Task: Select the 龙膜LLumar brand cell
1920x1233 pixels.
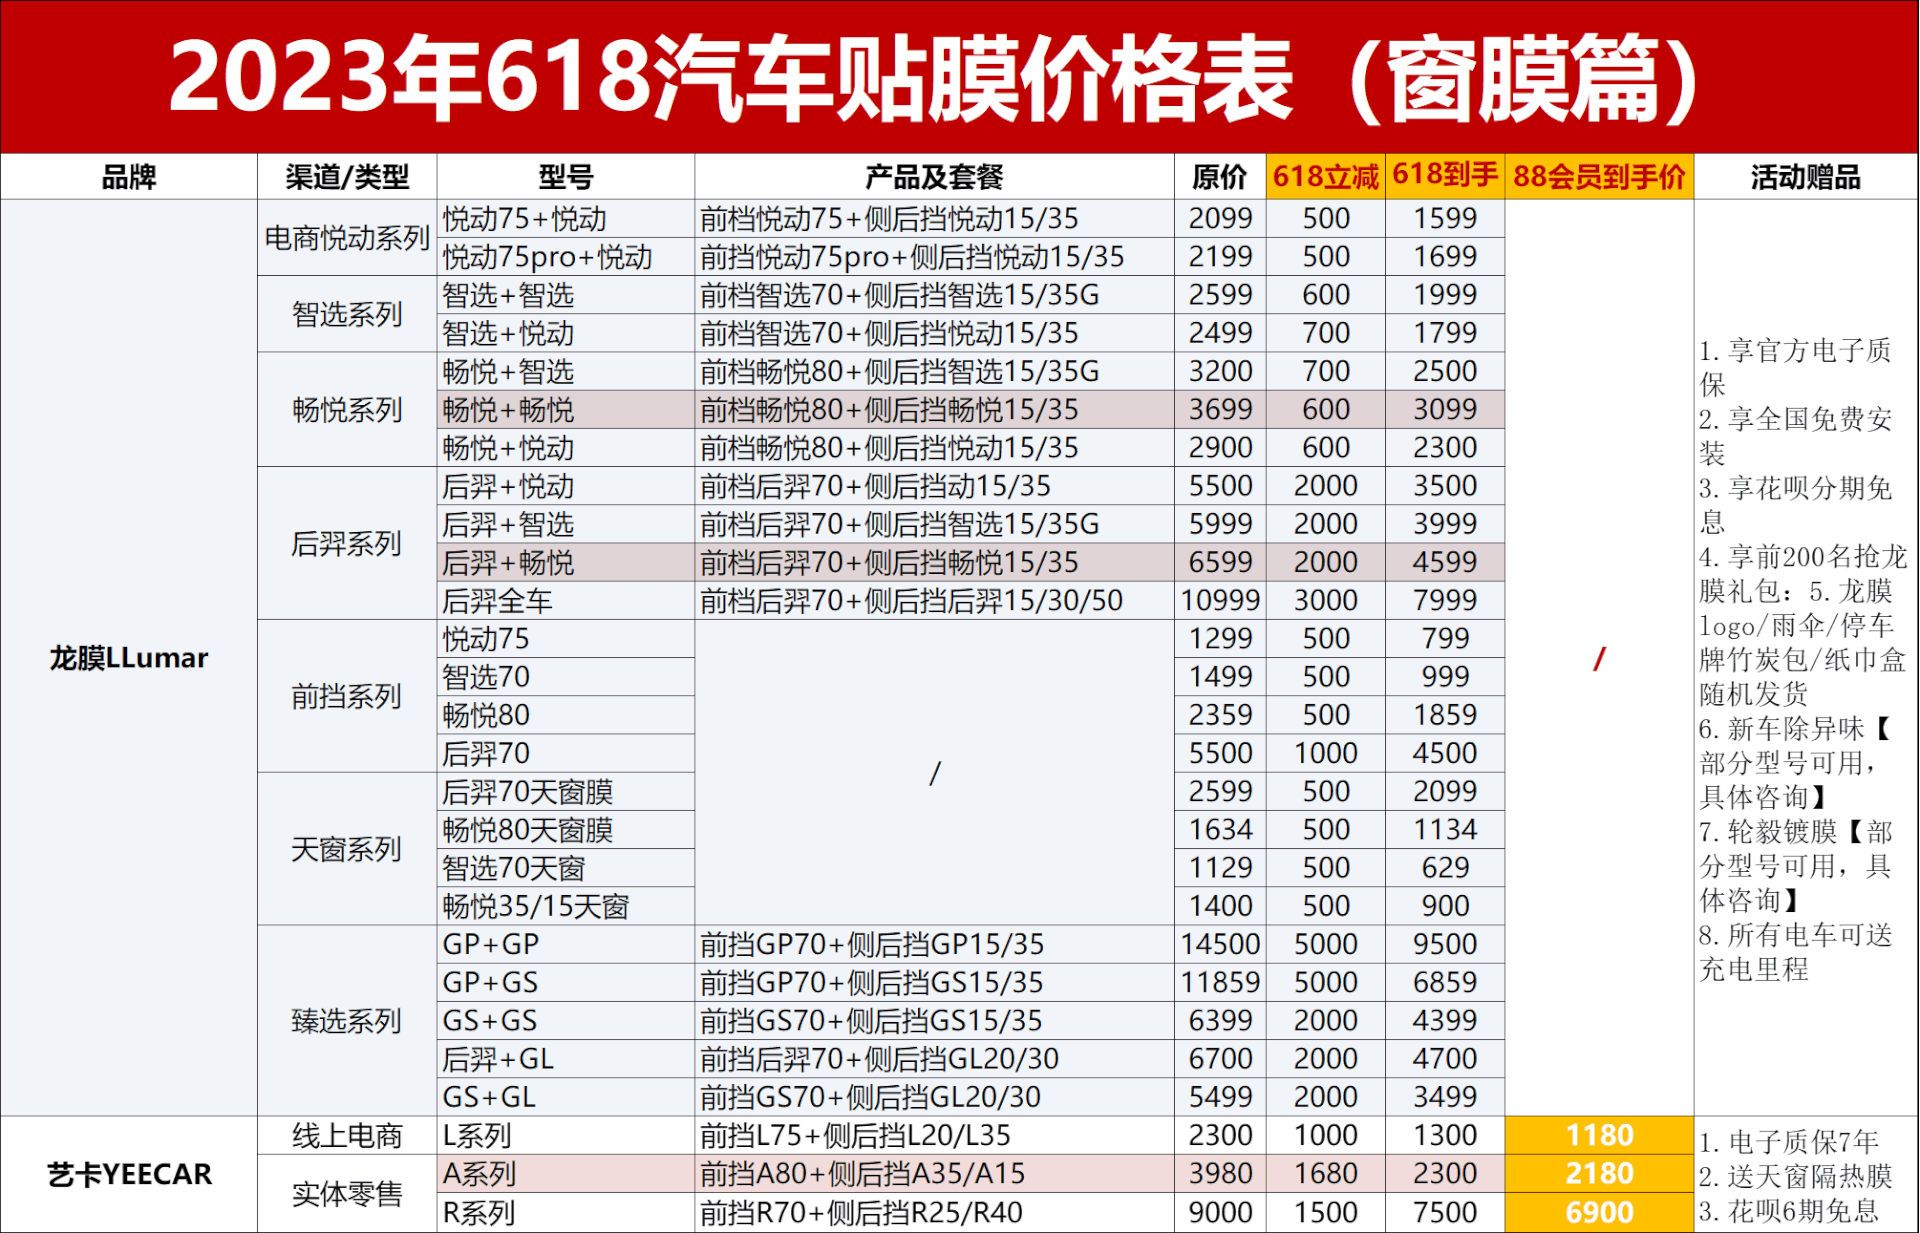Action: point(129,658)
